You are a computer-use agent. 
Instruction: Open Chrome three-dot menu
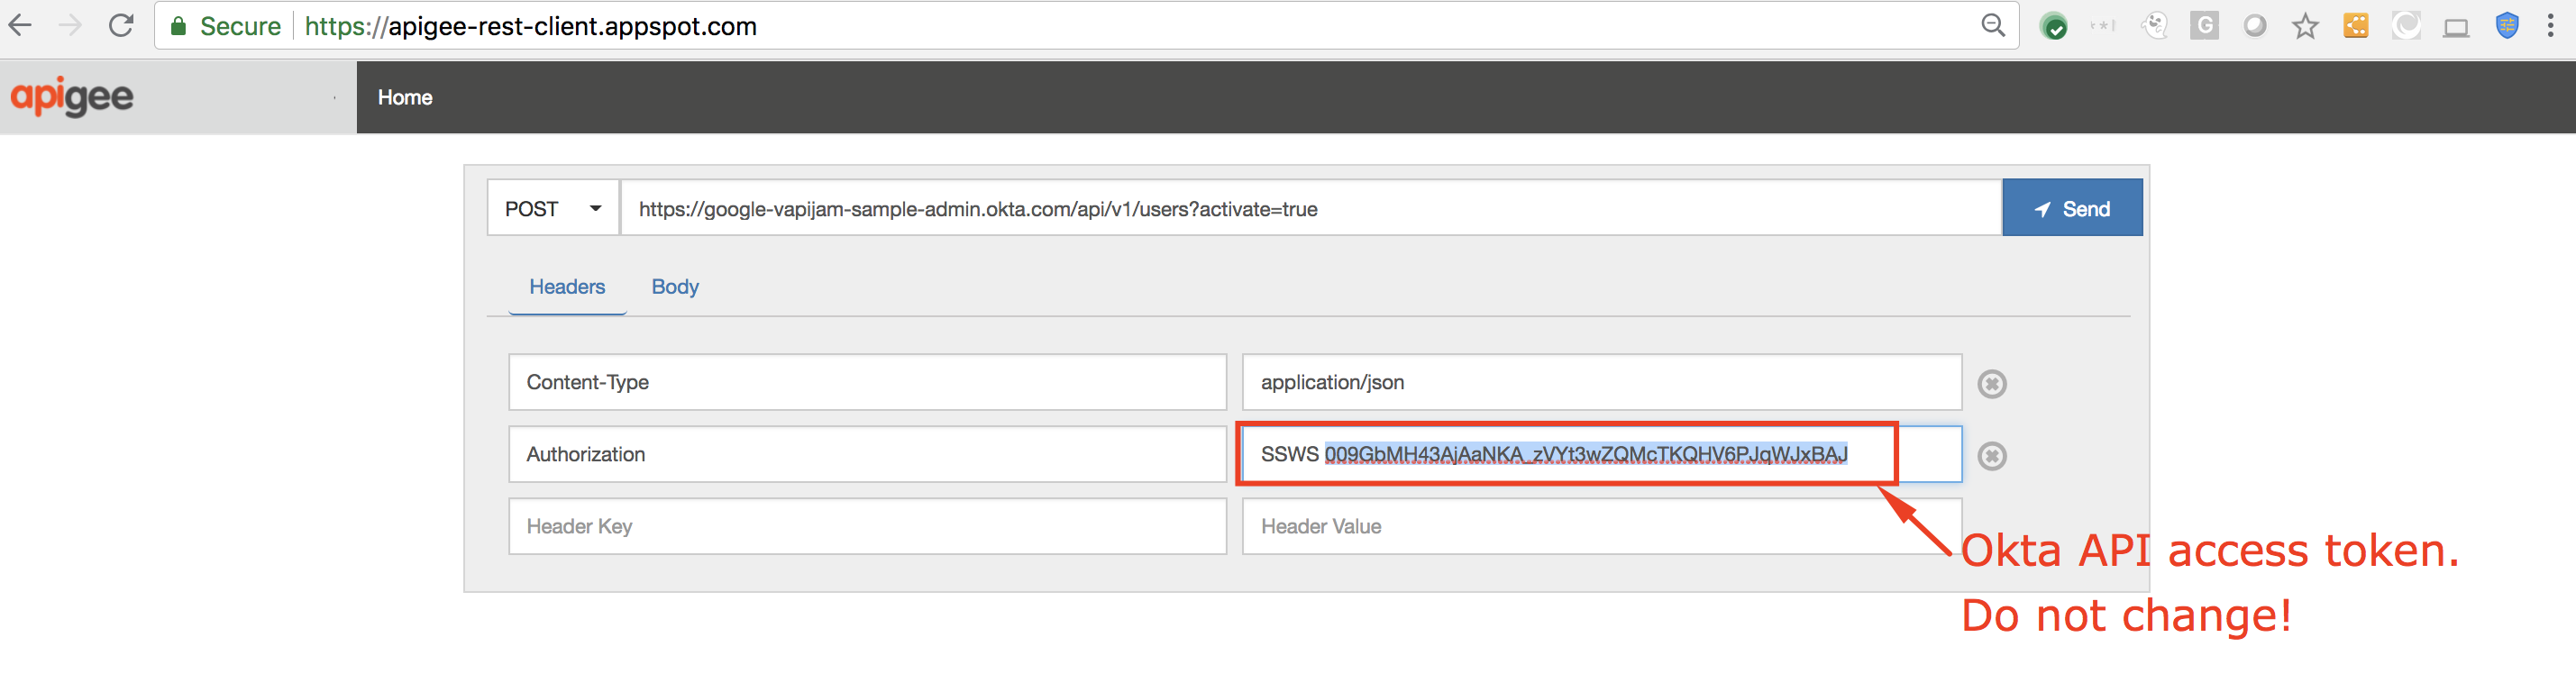click(x=2550, y=26)
